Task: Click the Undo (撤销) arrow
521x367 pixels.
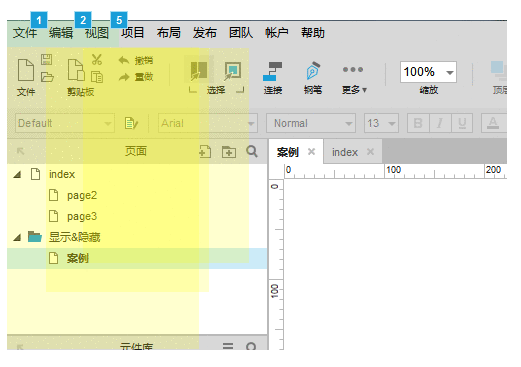Action: click(x=124, y=60)
